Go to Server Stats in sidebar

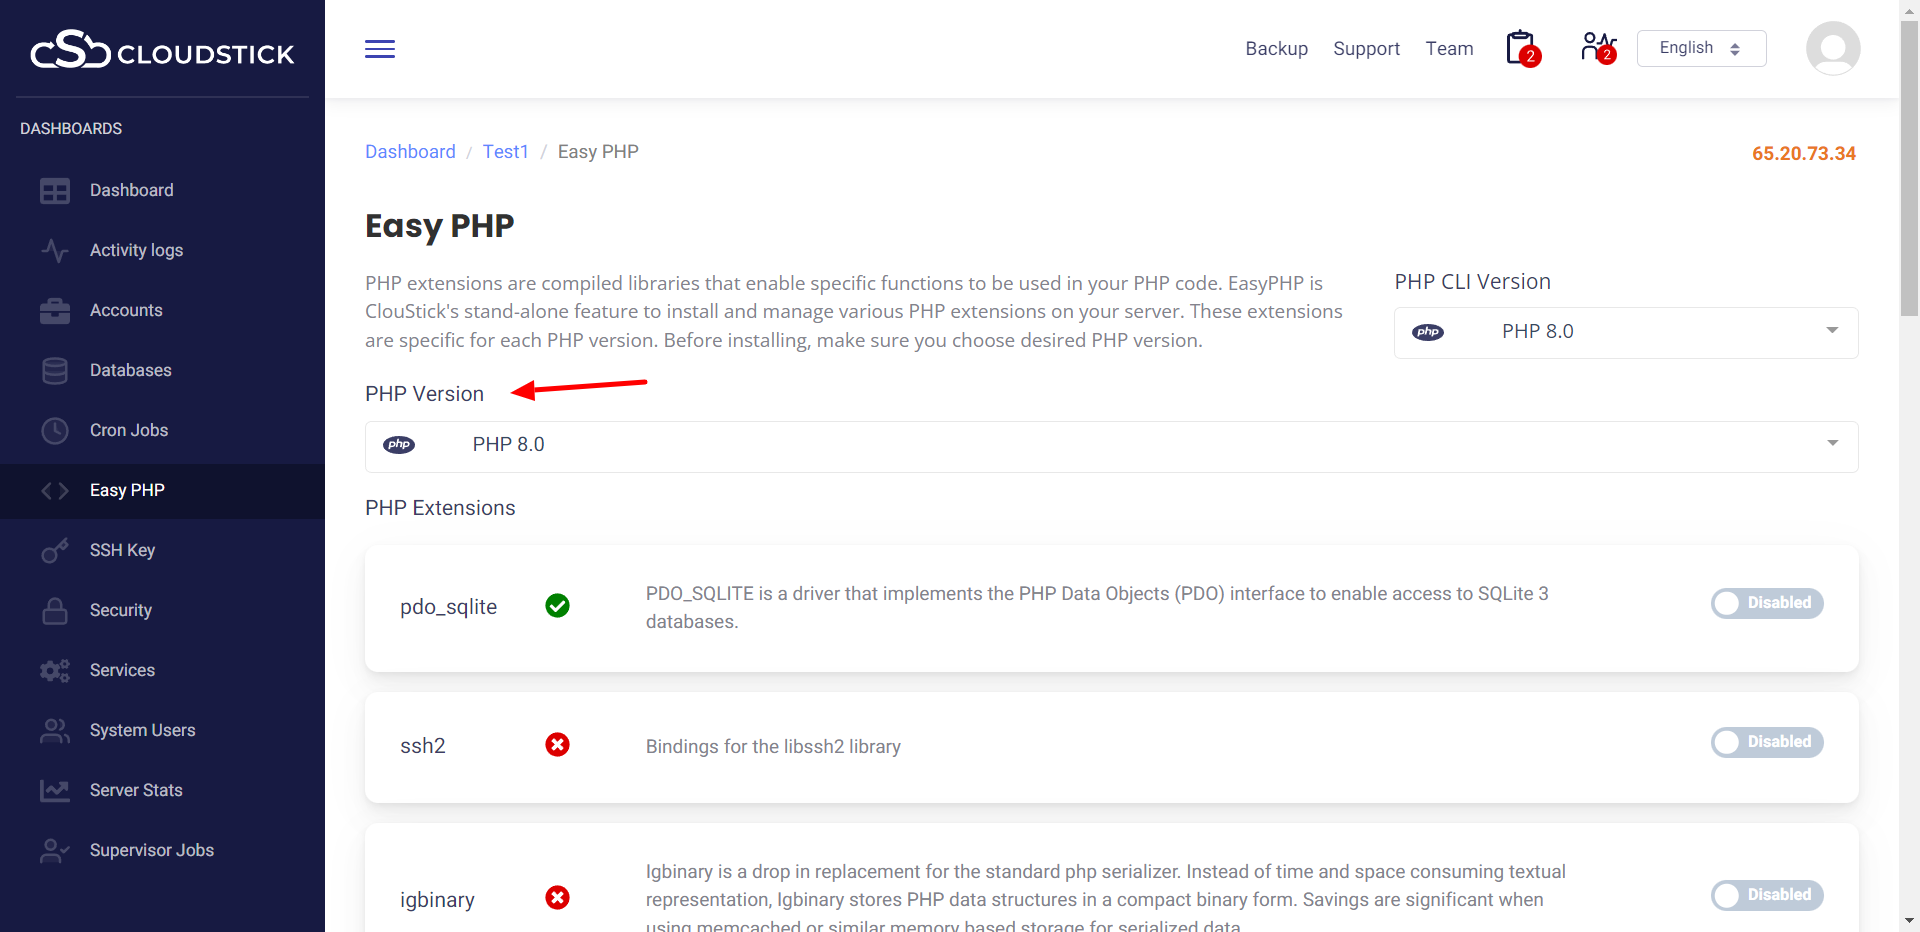[x=136, y=790]
